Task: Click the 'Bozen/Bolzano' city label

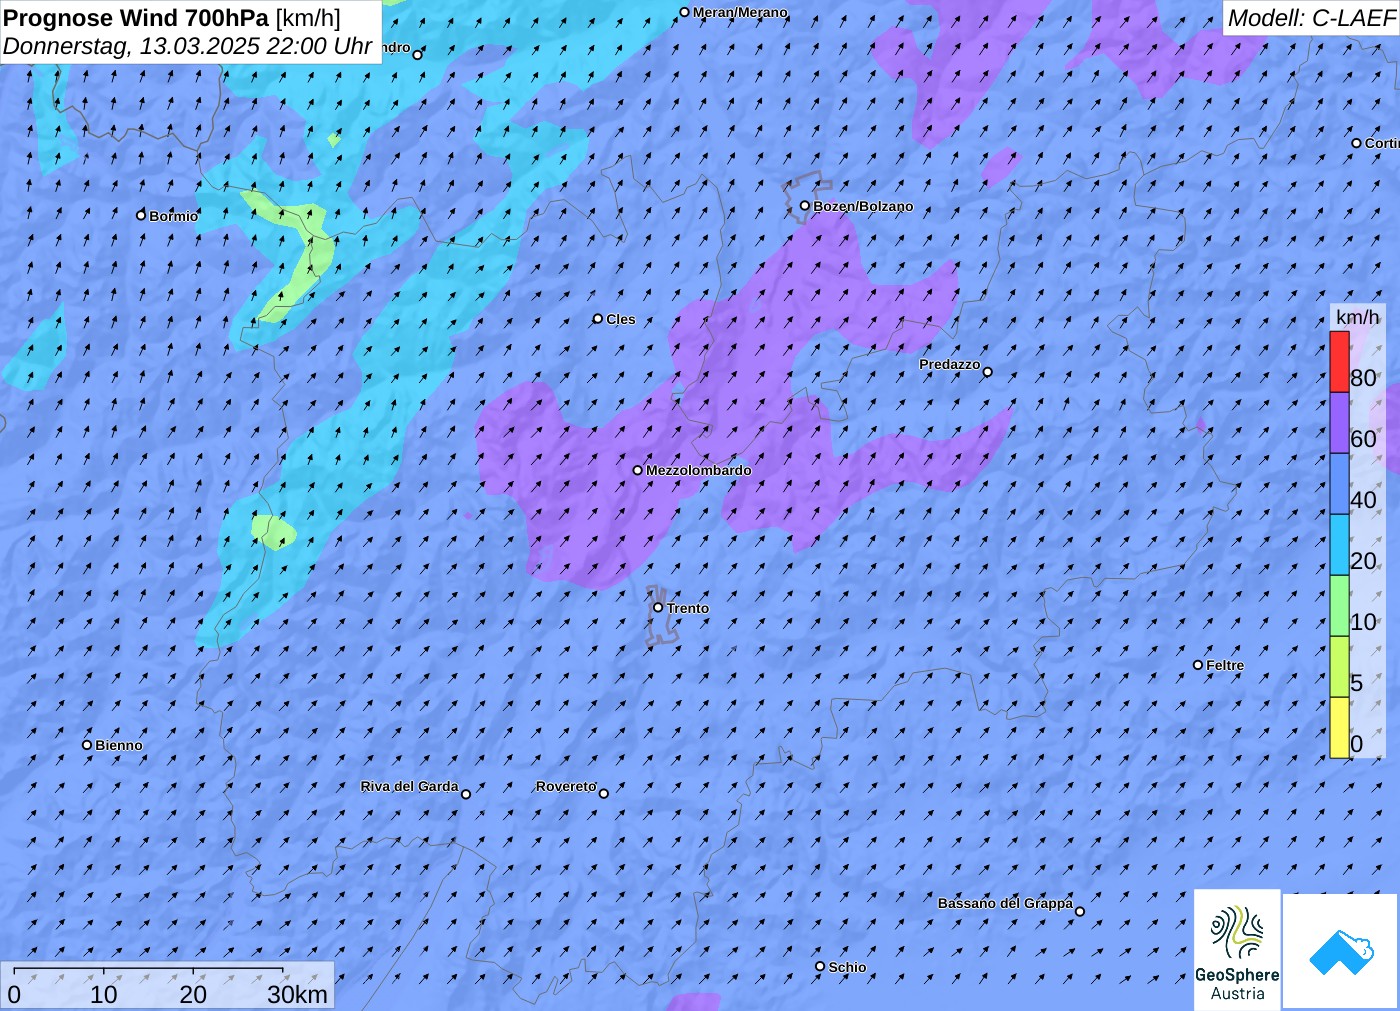Action: click(x=863, y=206)
